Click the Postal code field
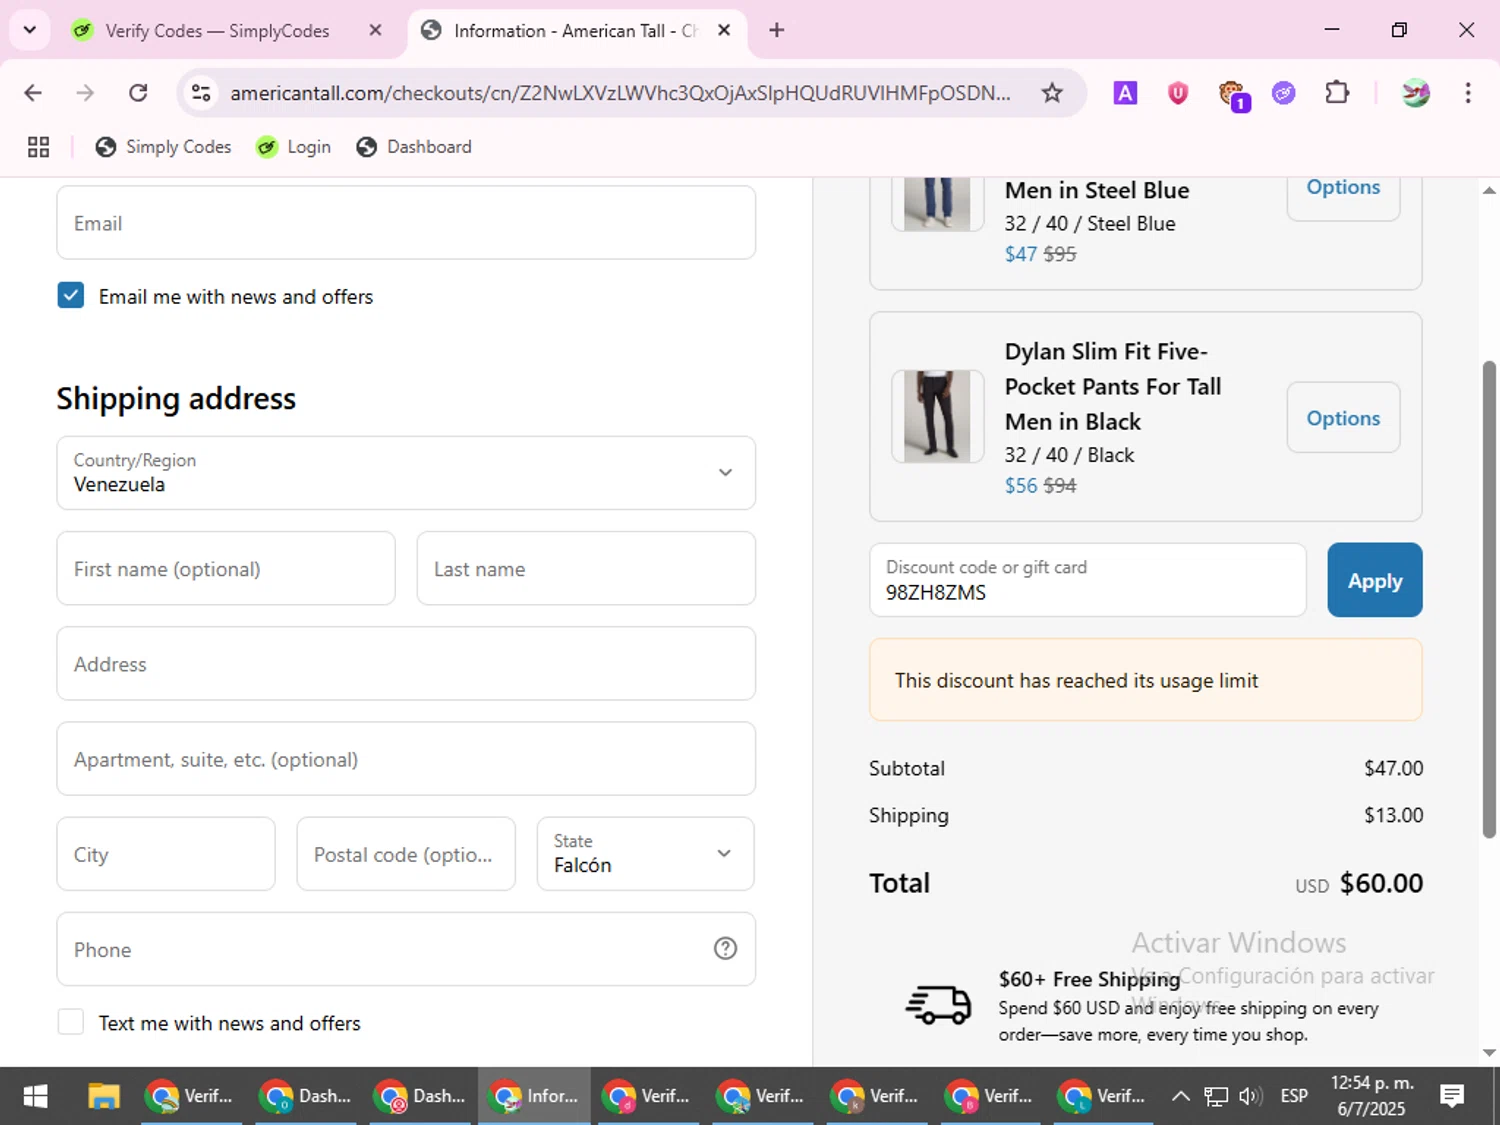The image size is (1500, 1125). click(x=406, y=854)
